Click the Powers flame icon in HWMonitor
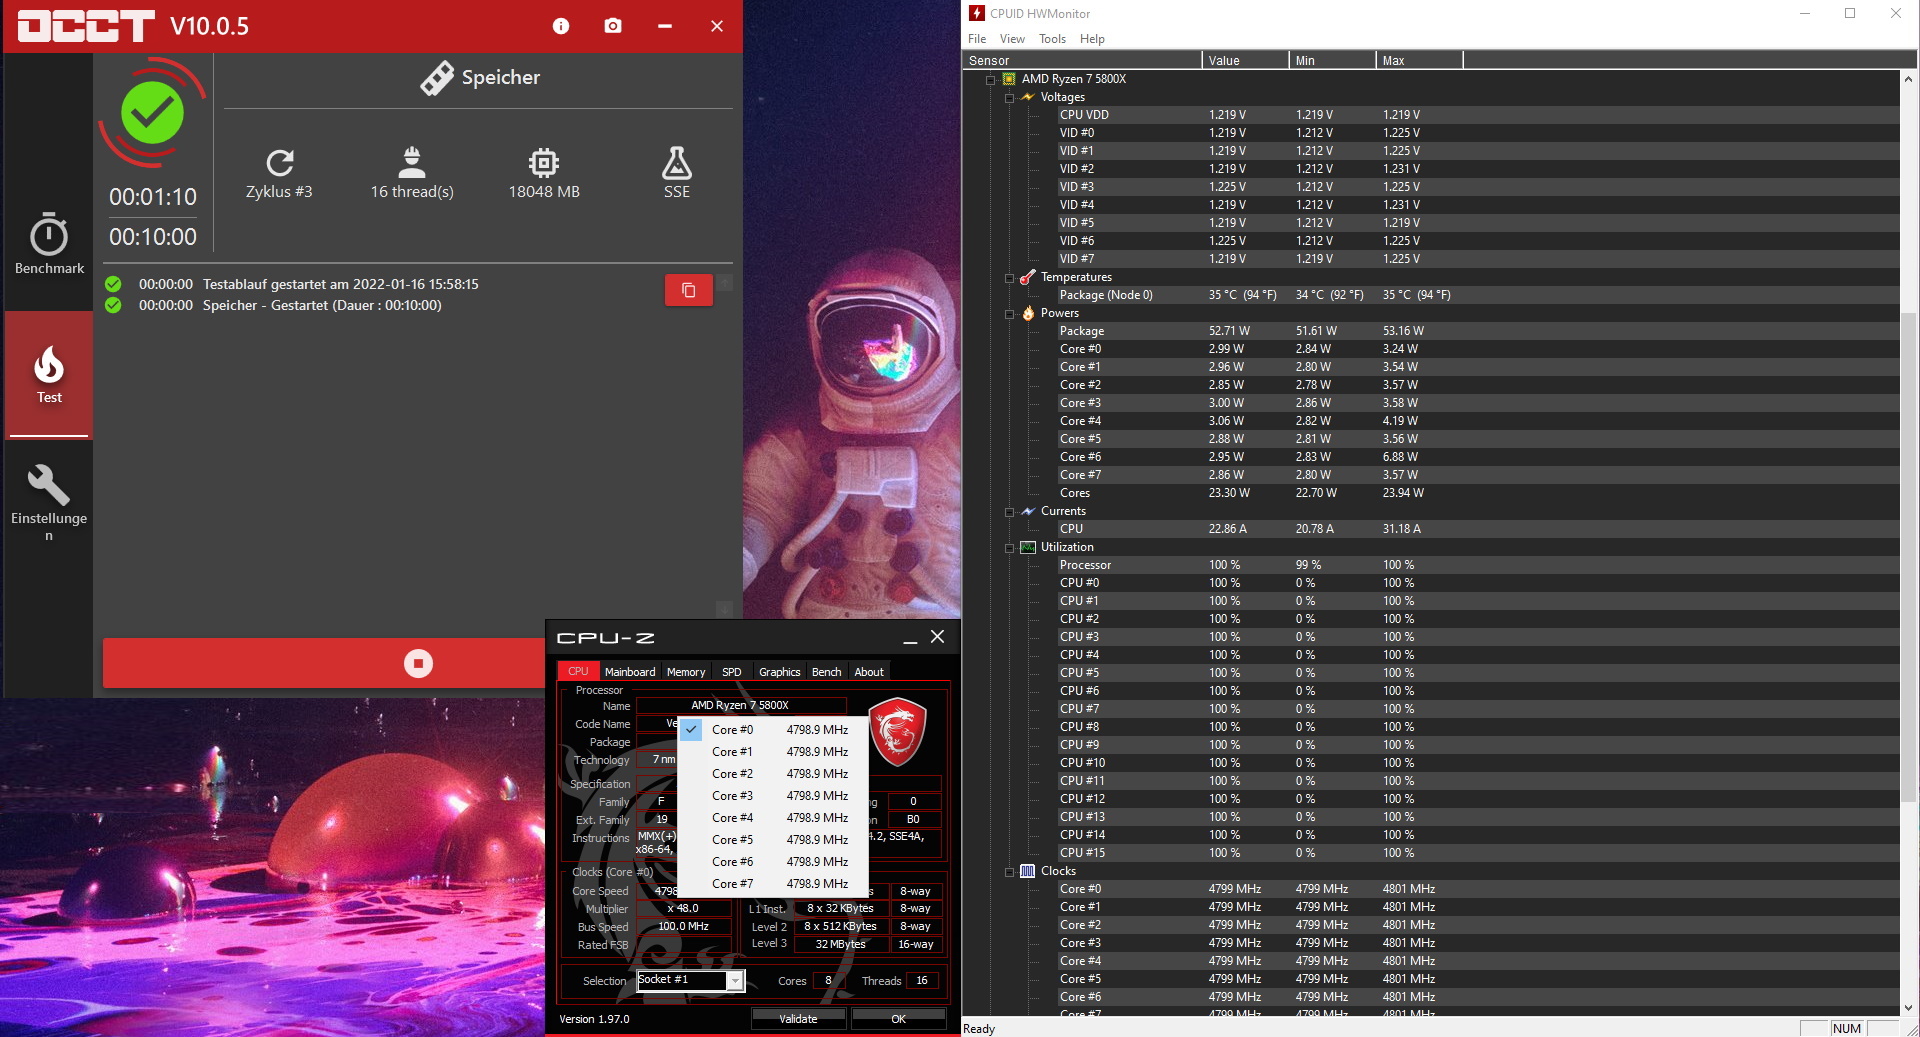The width and height of the screenshot is (1920, 1037). [x=1028, y=313]
